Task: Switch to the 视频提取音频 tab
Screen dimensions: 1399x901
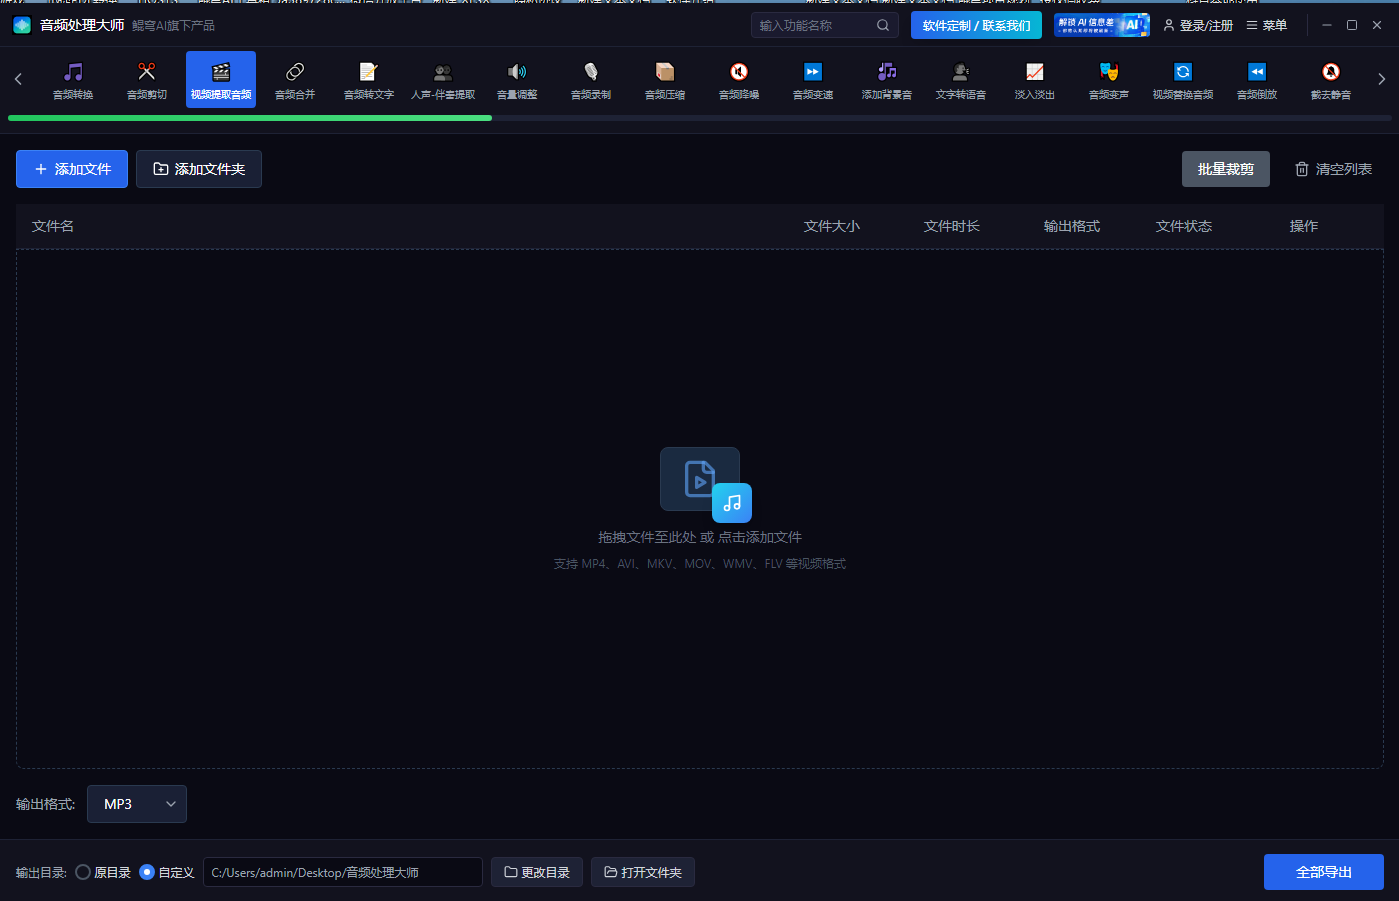Action: [x=221, y=80]
